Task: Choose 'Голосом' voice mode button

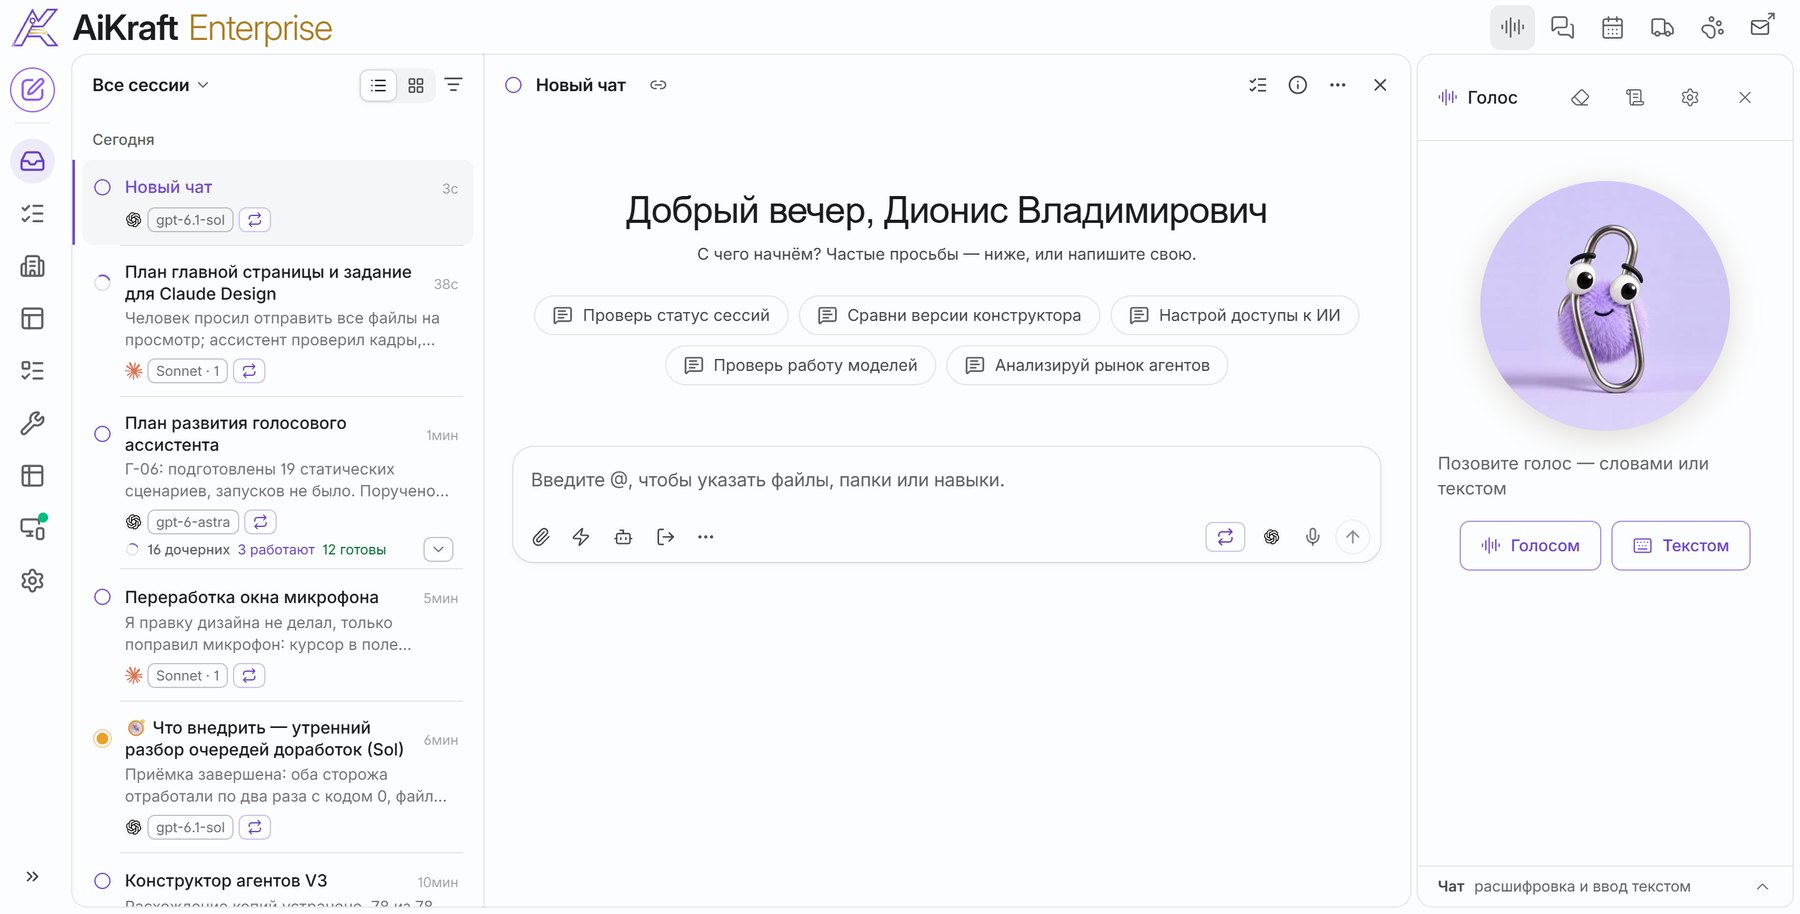Action: click(1530, 545)
